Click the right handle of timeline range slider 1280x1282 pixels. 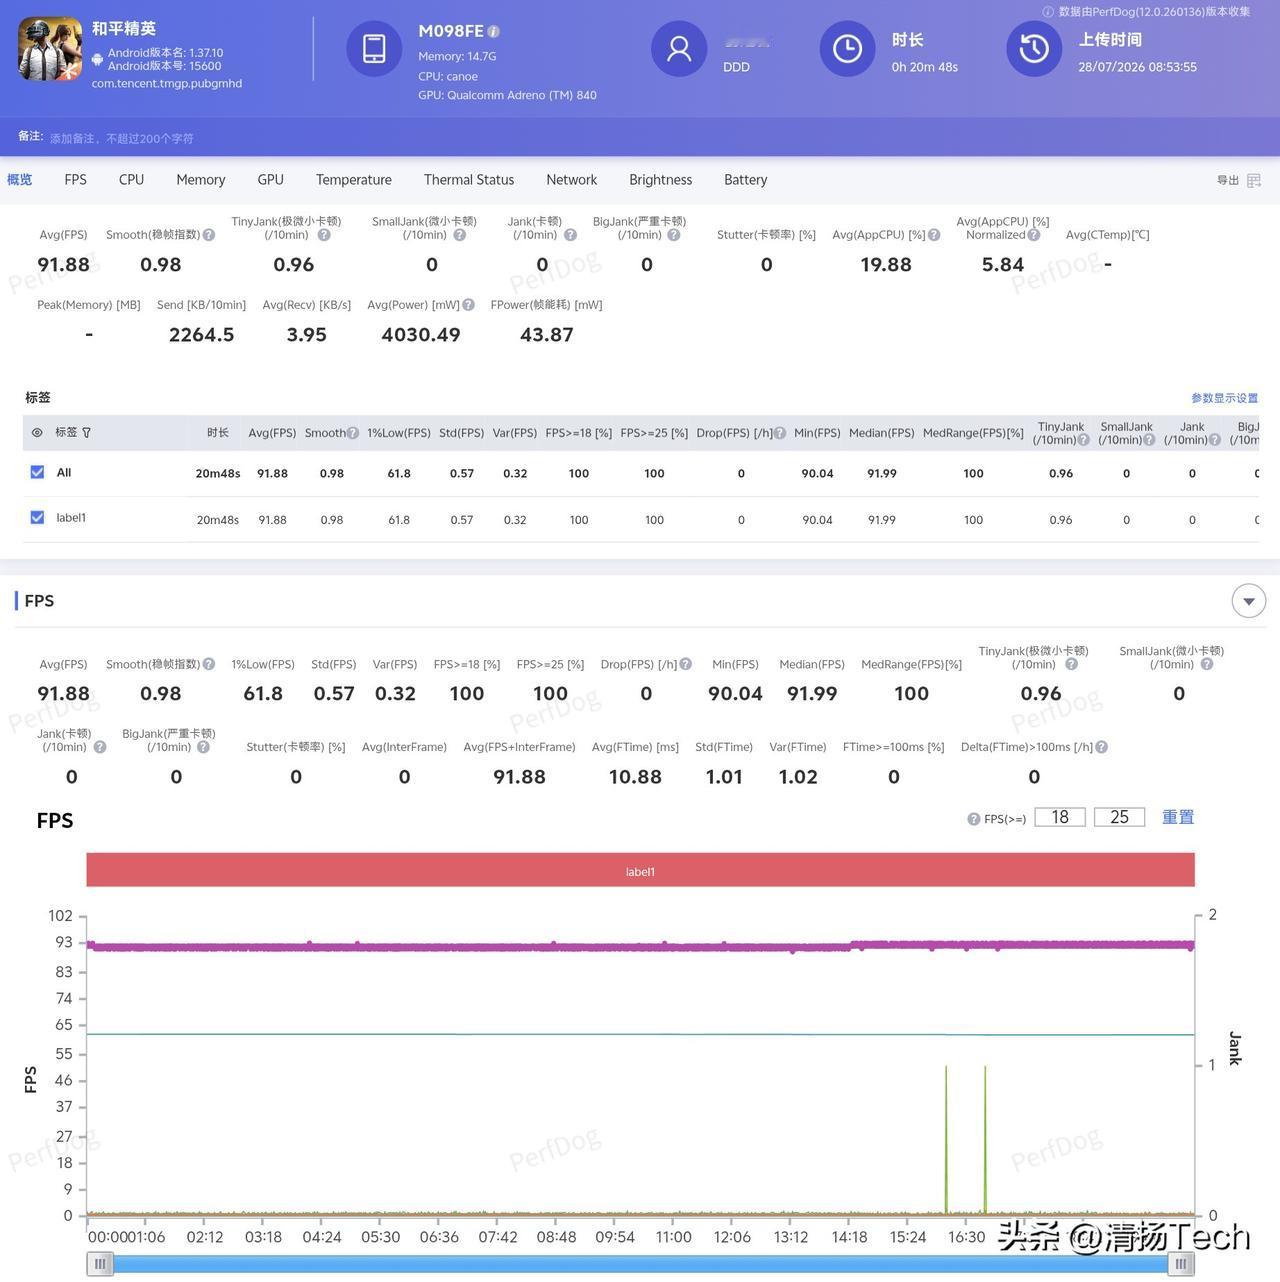click(1181, 1265)
